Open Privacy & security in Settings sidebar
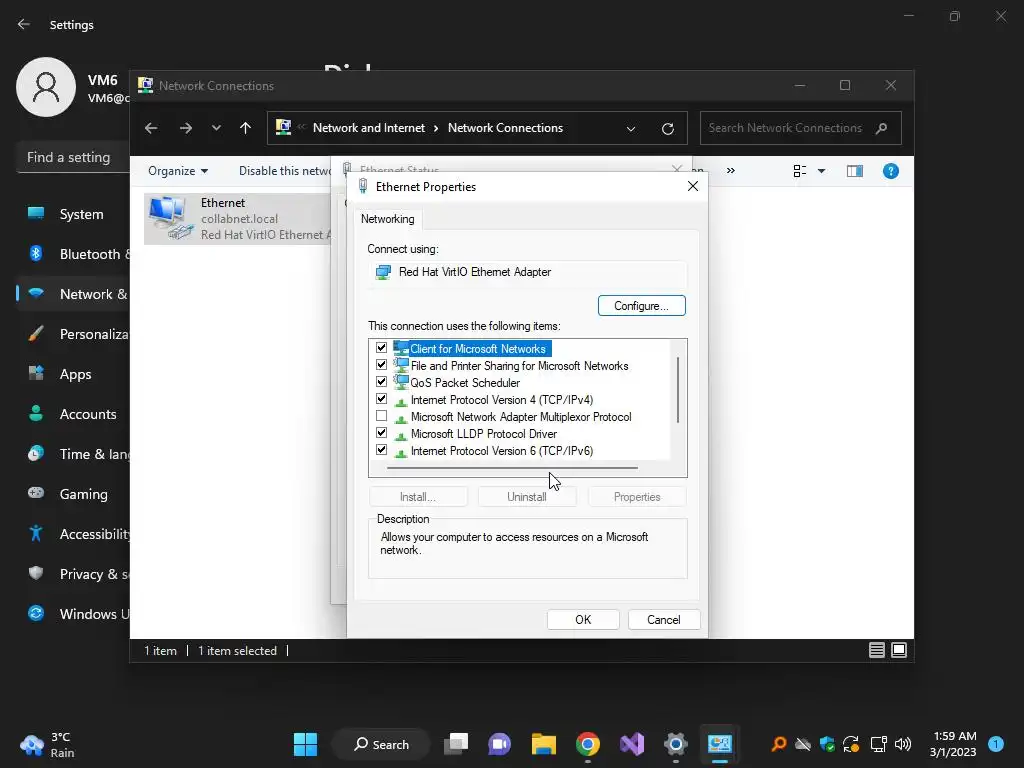The width and height of the screenshot is (1024, 768). (x=74, y=574)
